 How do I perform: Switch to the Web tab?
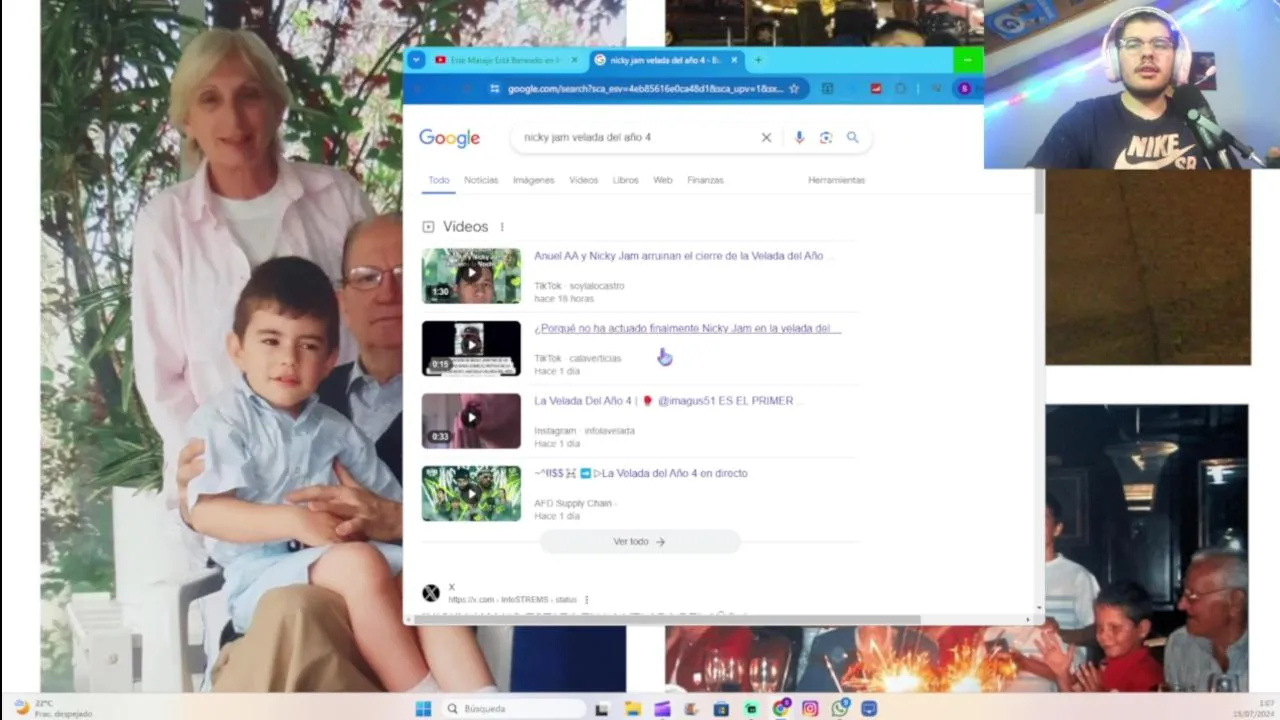pyautogui.click(x=663, y=180)
